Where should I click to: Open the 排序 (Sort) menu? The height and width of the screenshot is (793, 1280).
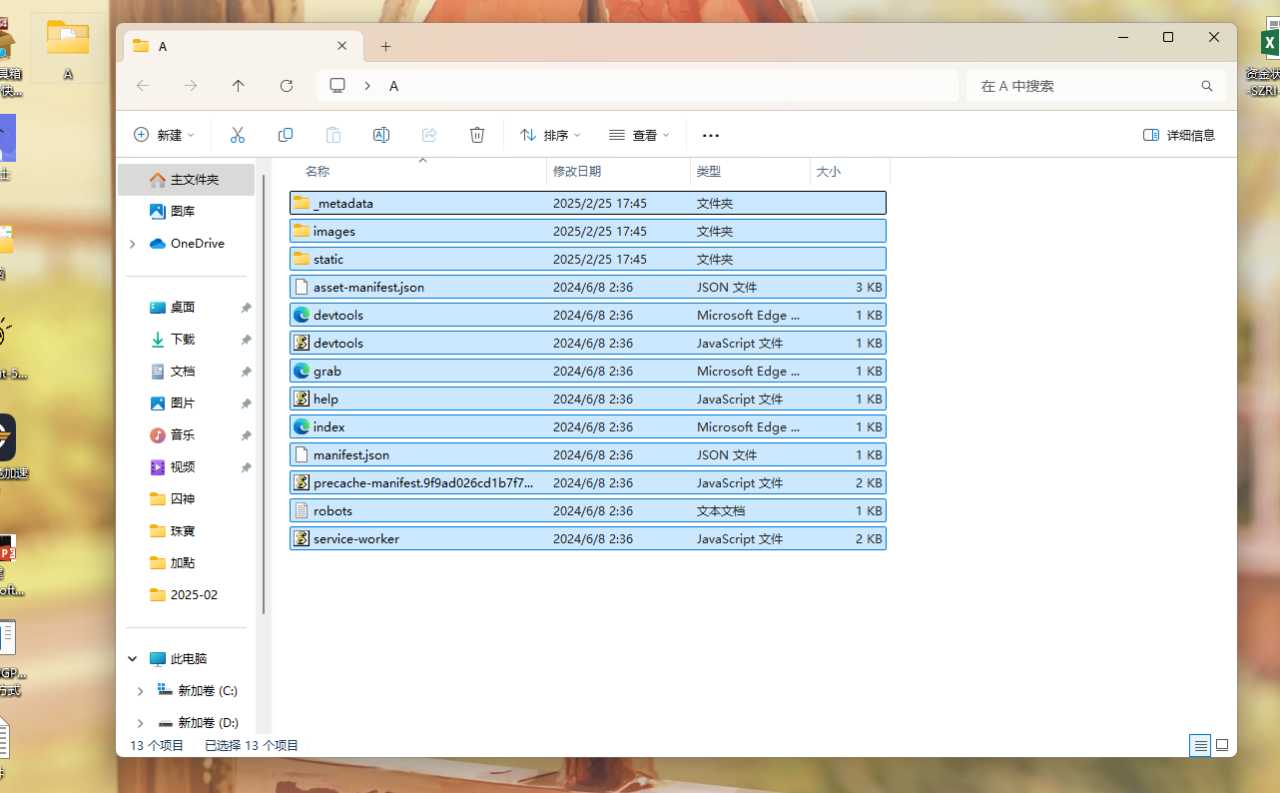(550, 134)
